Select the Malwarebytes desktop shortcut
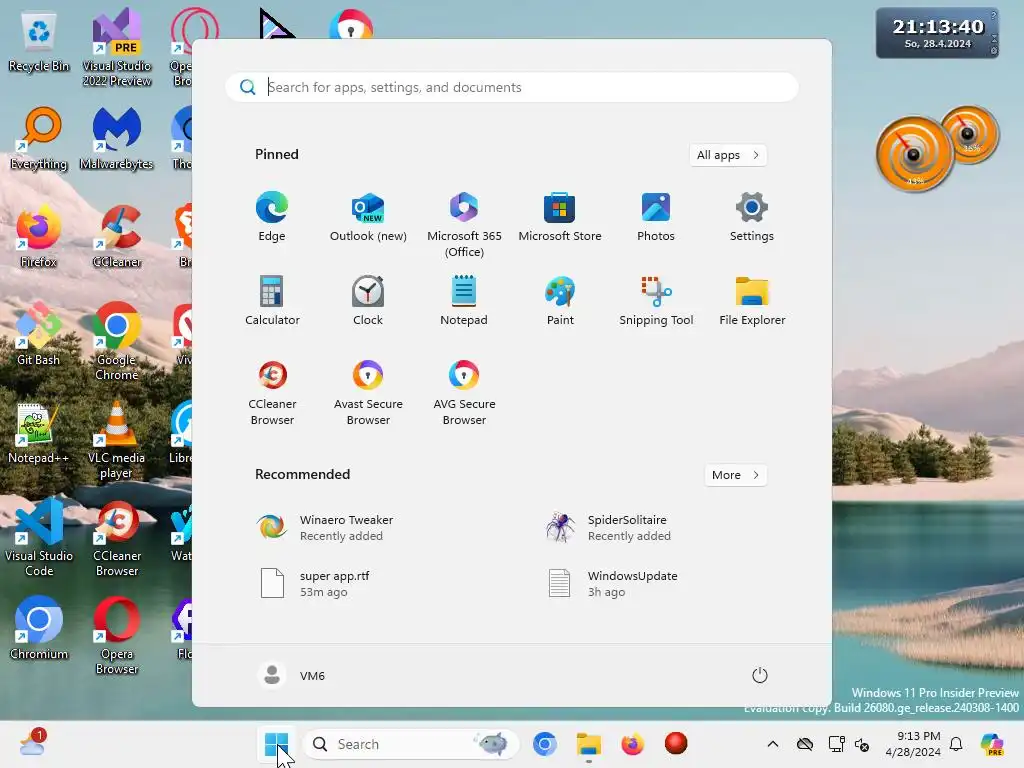1024x768 pixels. pyautogui.click(x=117, y=138)
